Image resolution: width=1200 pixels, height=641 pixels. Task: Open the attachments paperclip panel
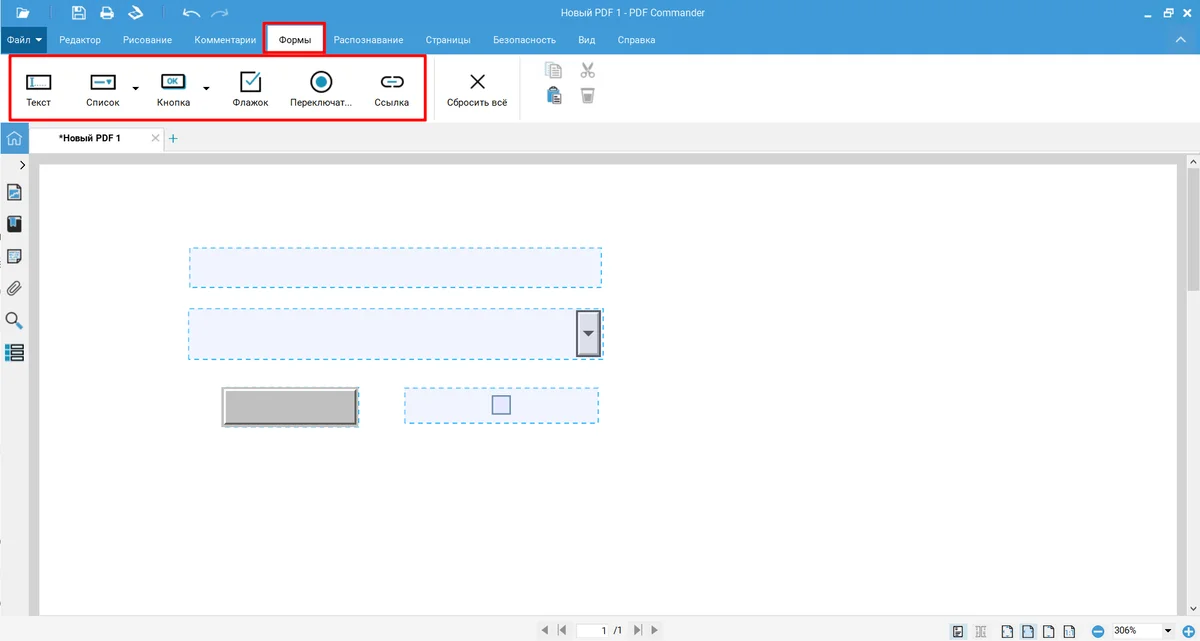pos(15,289)
